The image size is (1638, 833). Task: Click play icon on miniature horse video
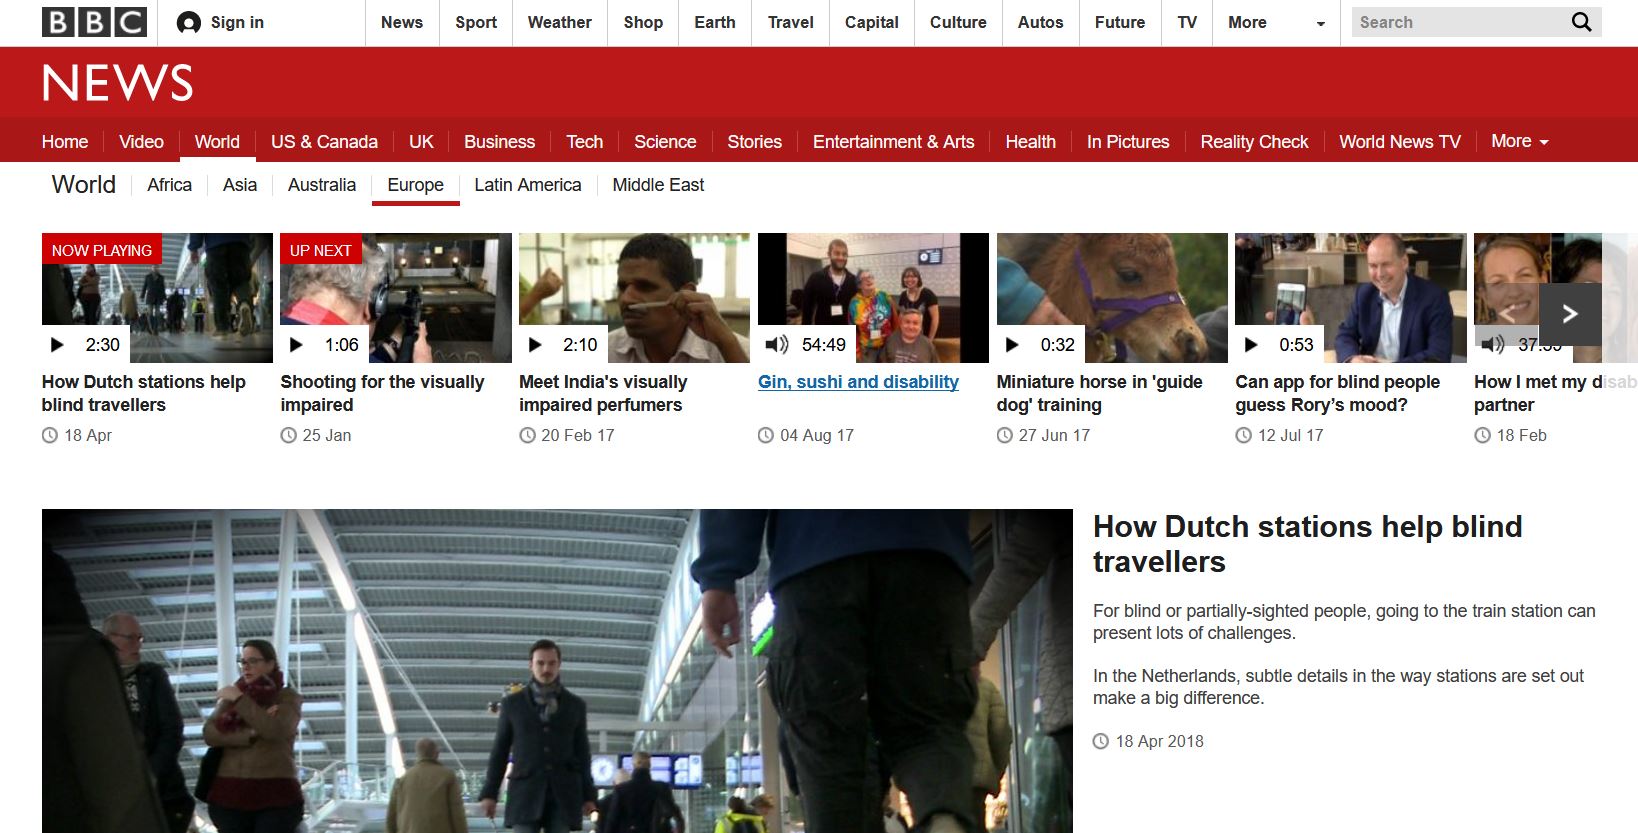click(x=1013, y=345)
